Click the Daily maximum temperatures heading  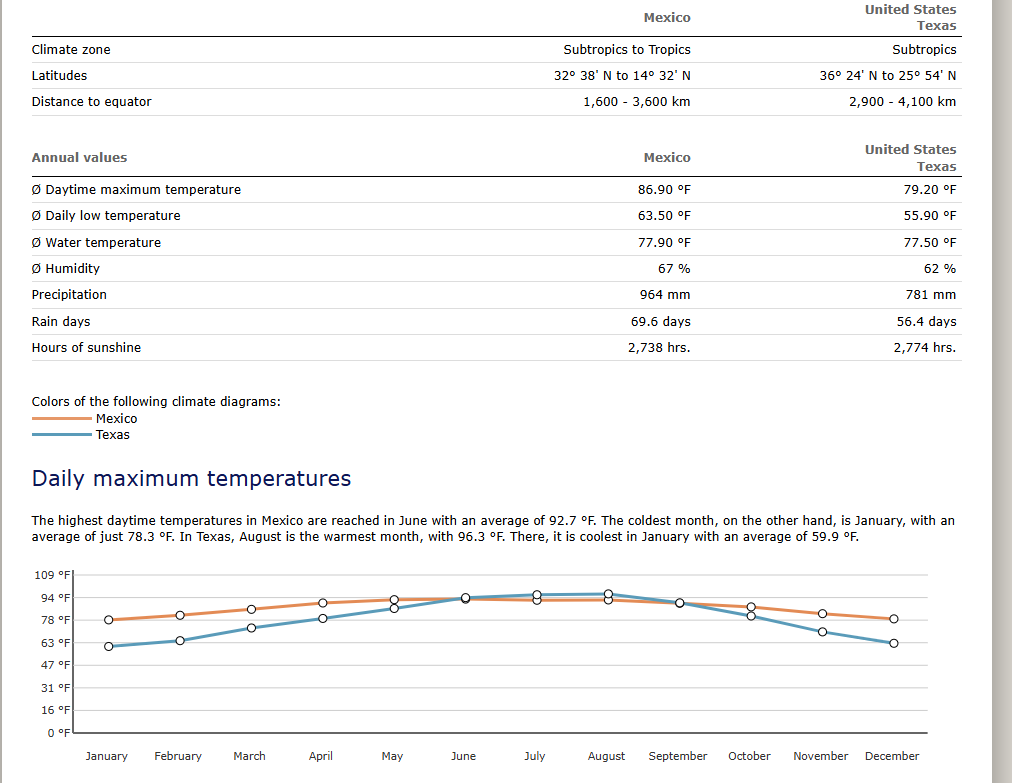coord(191,478)
